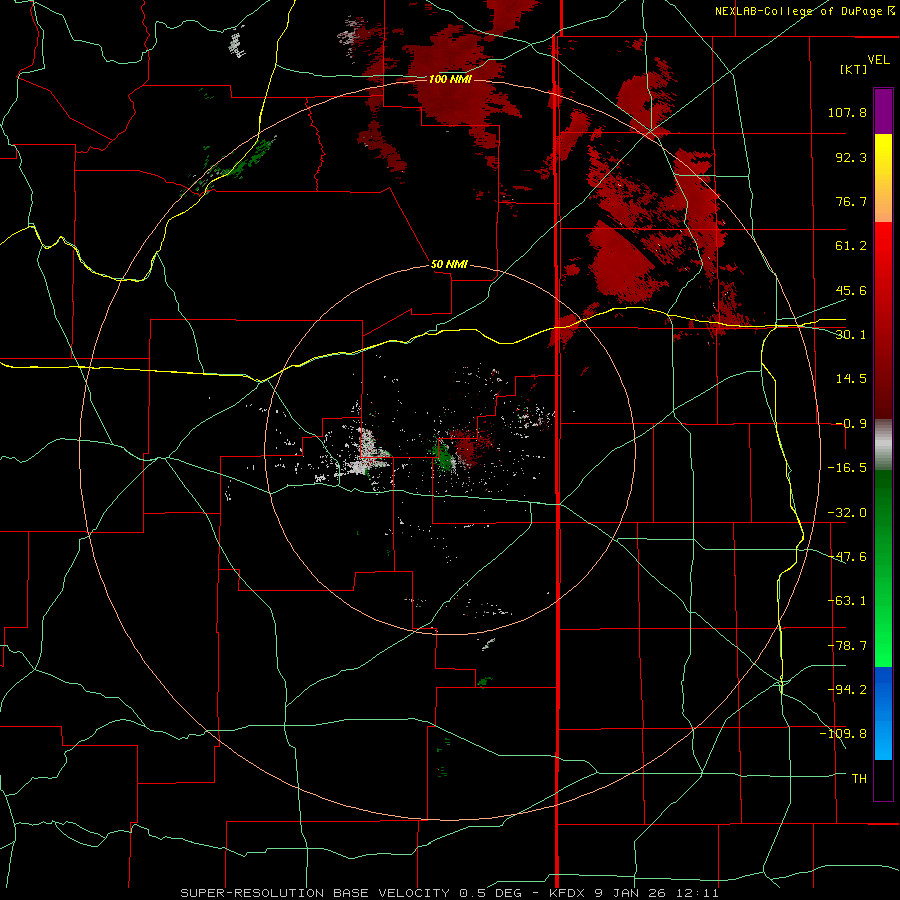Screen dimensions: 900x900
Task: Click the 14.5 scale value
Action: (851, 379)
